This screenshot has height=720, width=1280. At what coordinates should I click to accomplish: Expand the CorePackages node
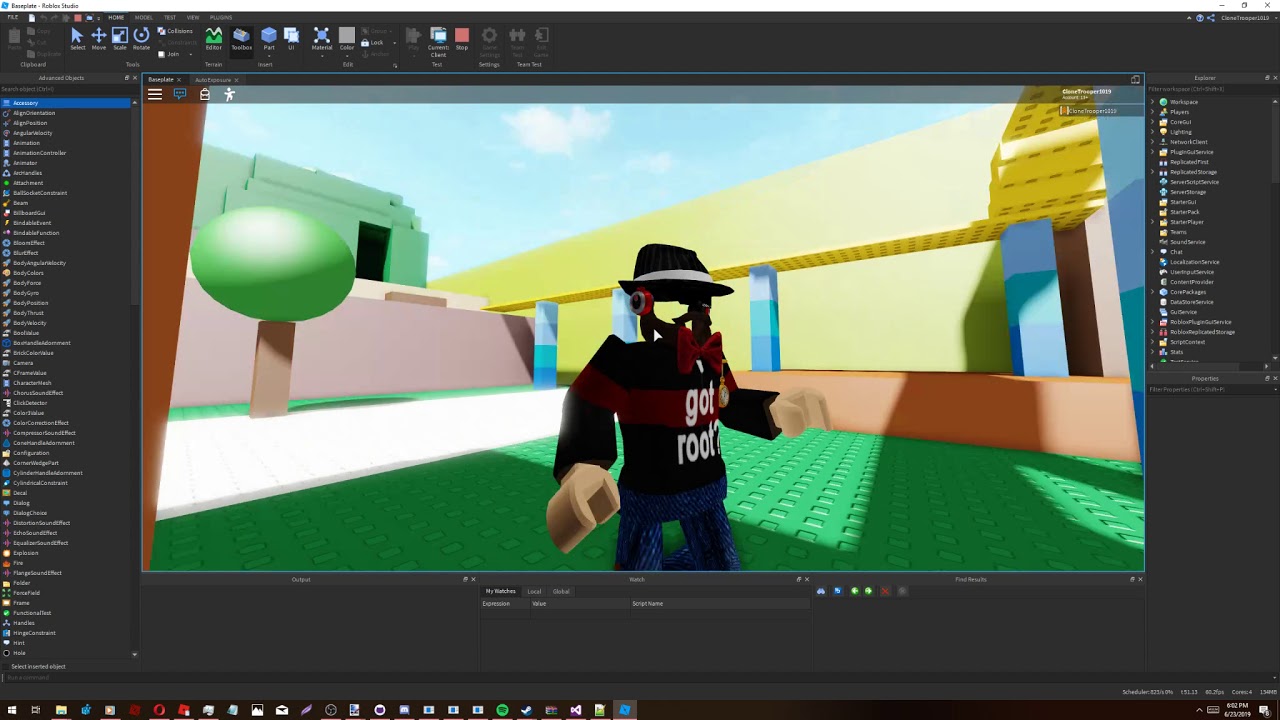[x=1152, y=292]
